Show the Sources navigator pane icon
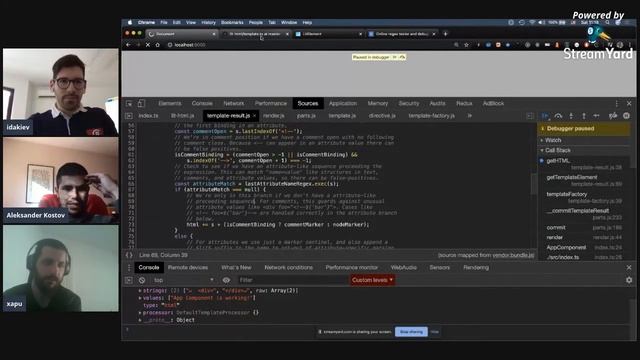640x360 pixels. (x=129, y=116)
